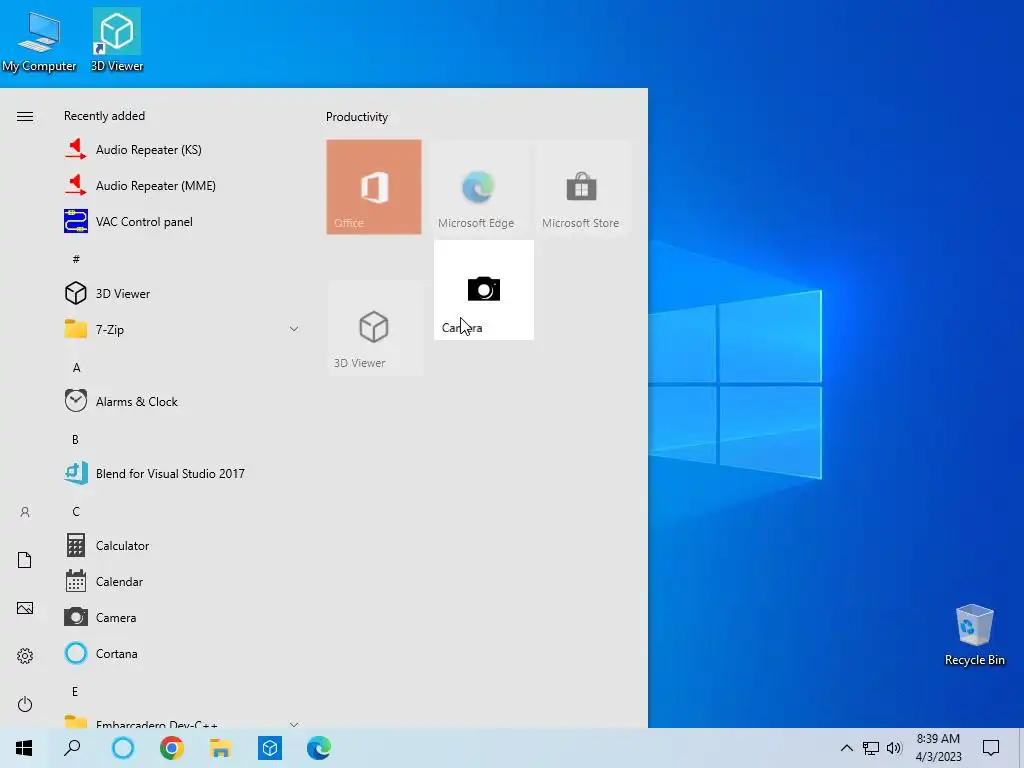Open File Explorer from the taskbar

[221, 748]
